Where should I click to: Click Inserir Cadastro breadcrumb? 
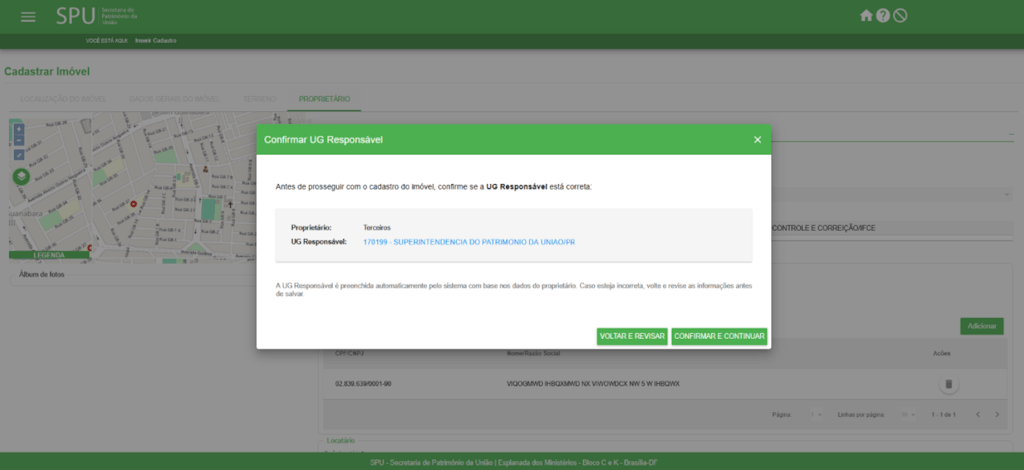point(155,40)
